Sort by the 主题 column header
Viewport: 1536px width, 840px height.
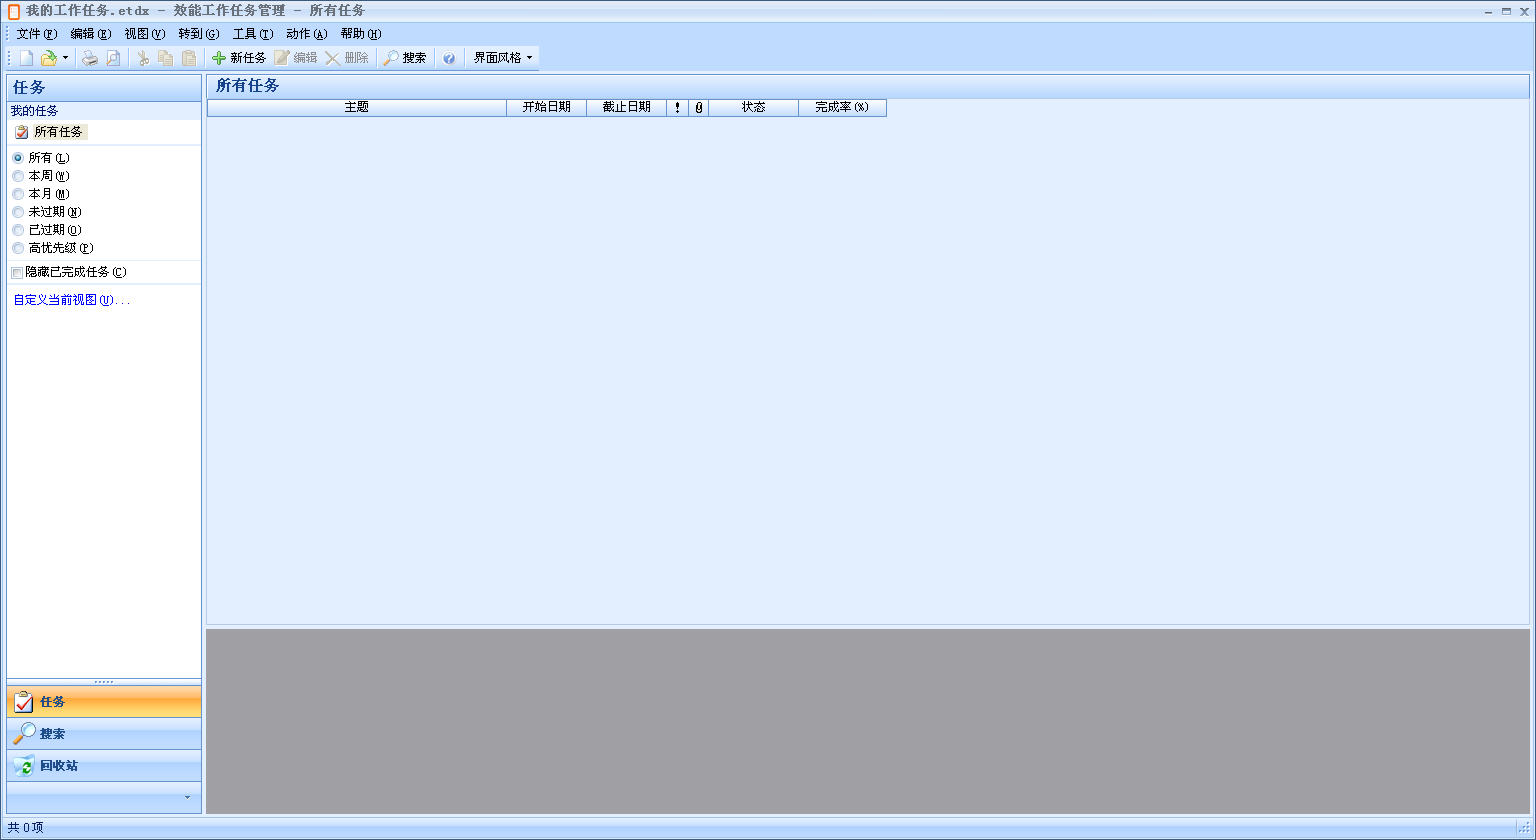click(x=357, y=107)
